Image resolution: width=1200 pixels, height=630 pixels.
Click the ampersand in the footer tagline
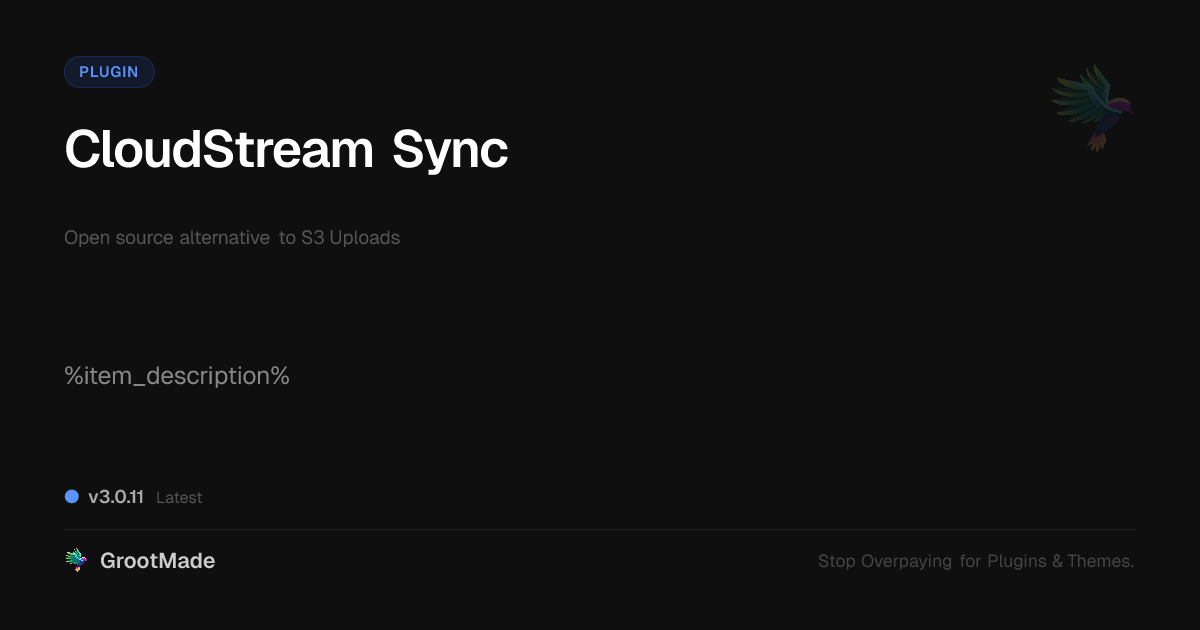click(x=1056, y=562)
